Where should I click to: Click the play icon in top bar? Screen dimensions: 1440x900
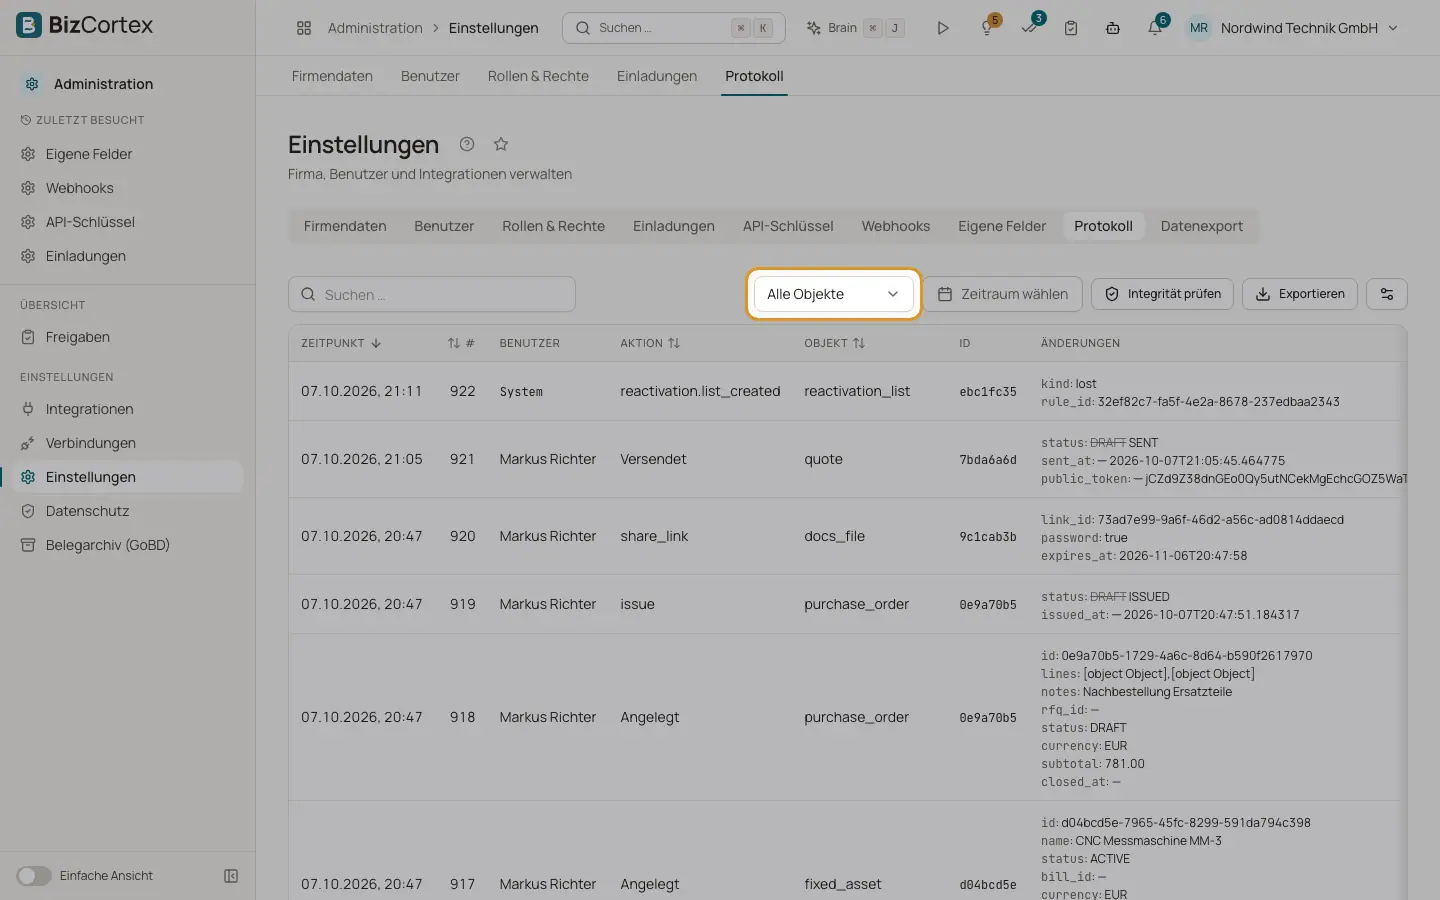[x=942, y=28]
